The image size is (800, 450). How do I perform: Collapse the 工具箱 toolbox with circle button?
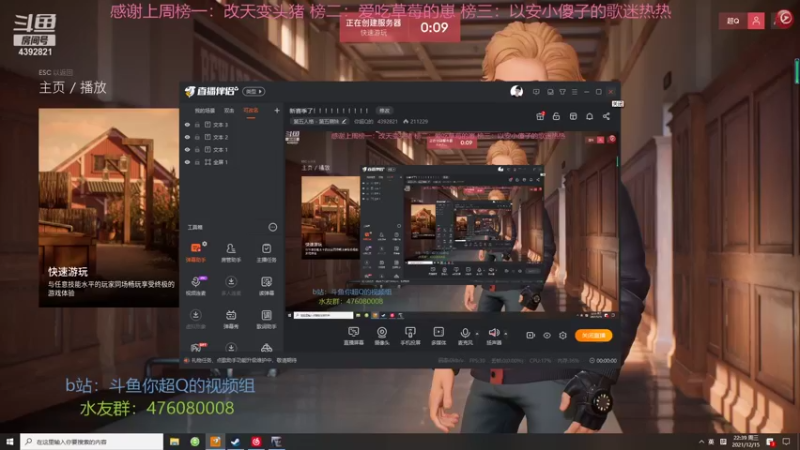pos(272,227)
